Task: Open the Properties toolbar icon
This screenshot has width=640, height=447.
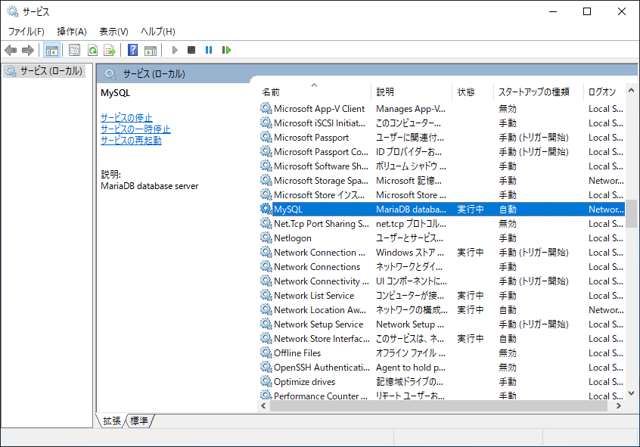Action: (x=74, y=50)
